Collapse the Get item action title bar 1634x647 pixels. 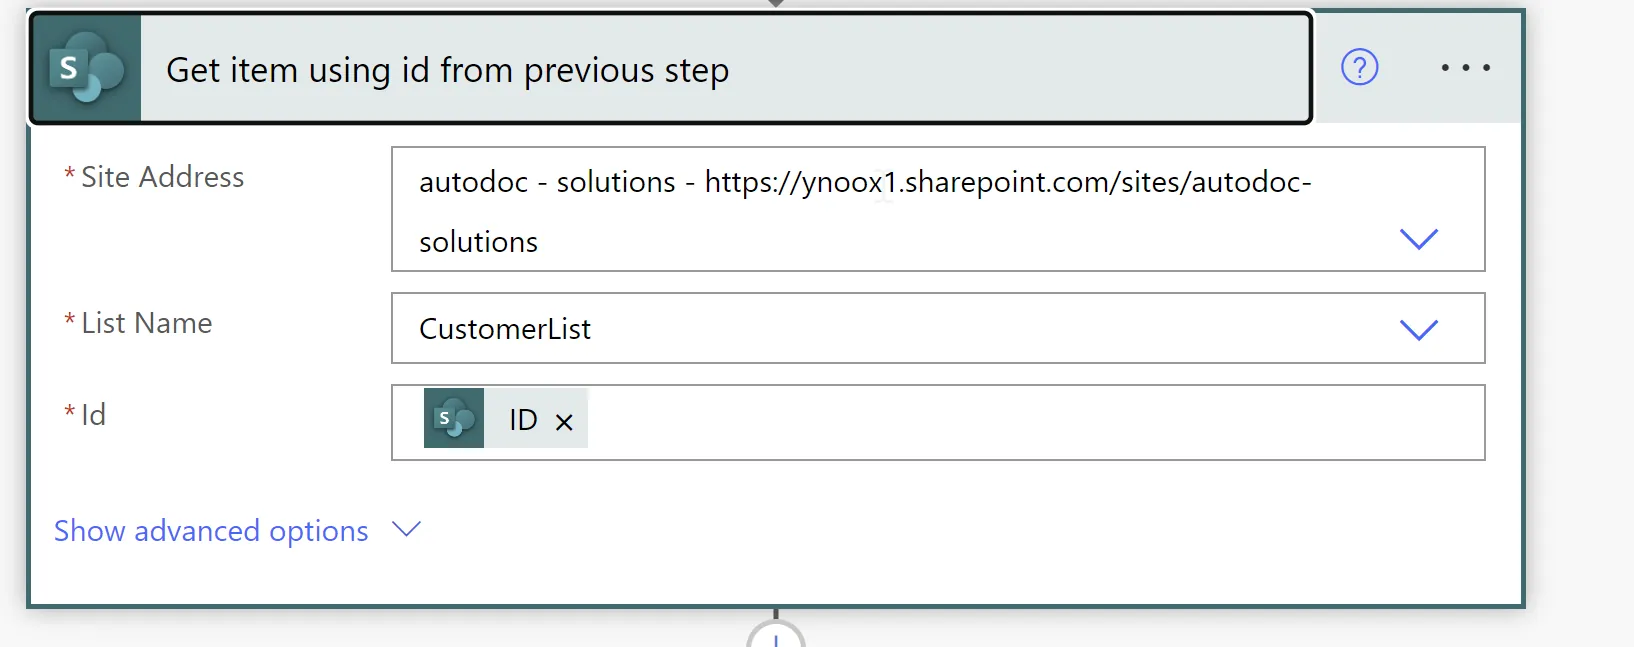tap(670, 68)
